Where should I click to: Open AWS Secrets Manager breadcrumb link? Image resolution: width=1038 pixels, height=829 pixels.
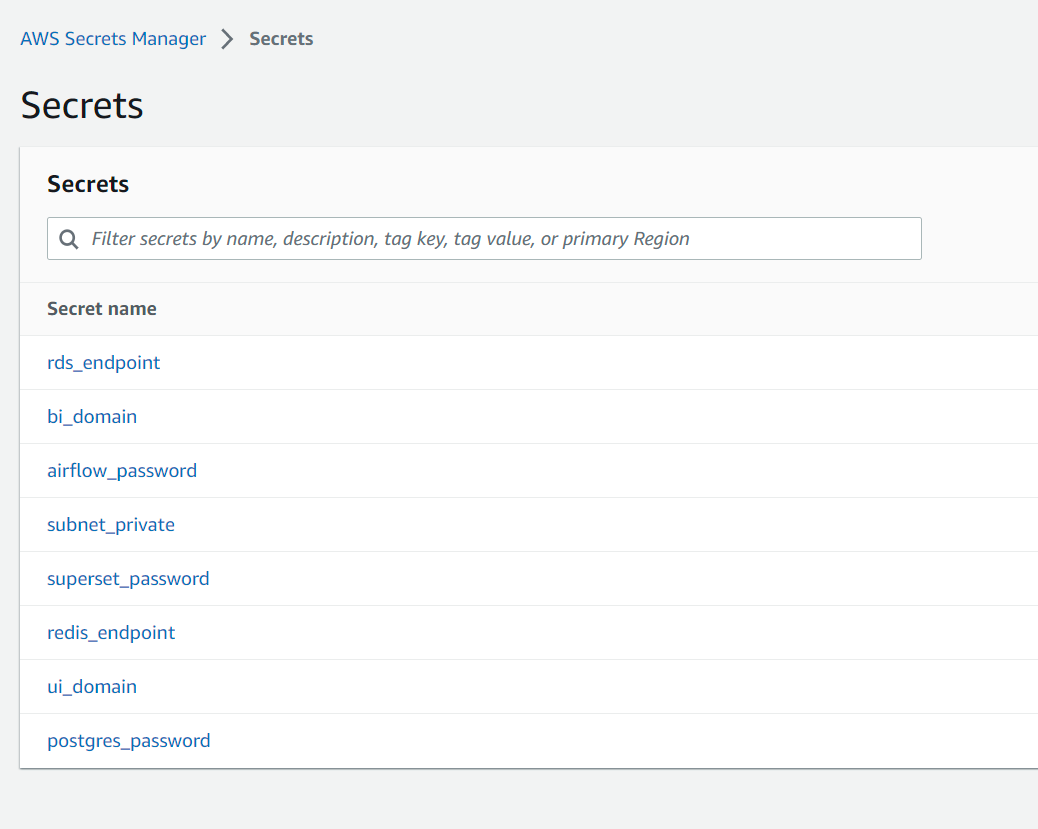[113, 39]
